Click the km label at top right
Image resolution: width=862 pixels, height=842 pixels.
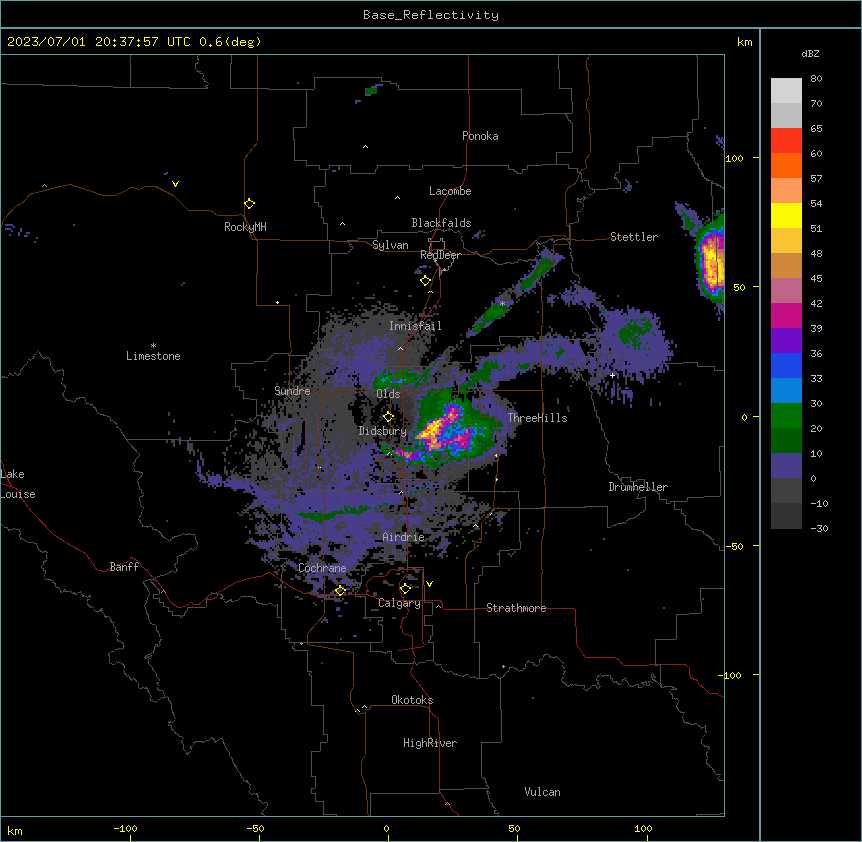point(744,42)
